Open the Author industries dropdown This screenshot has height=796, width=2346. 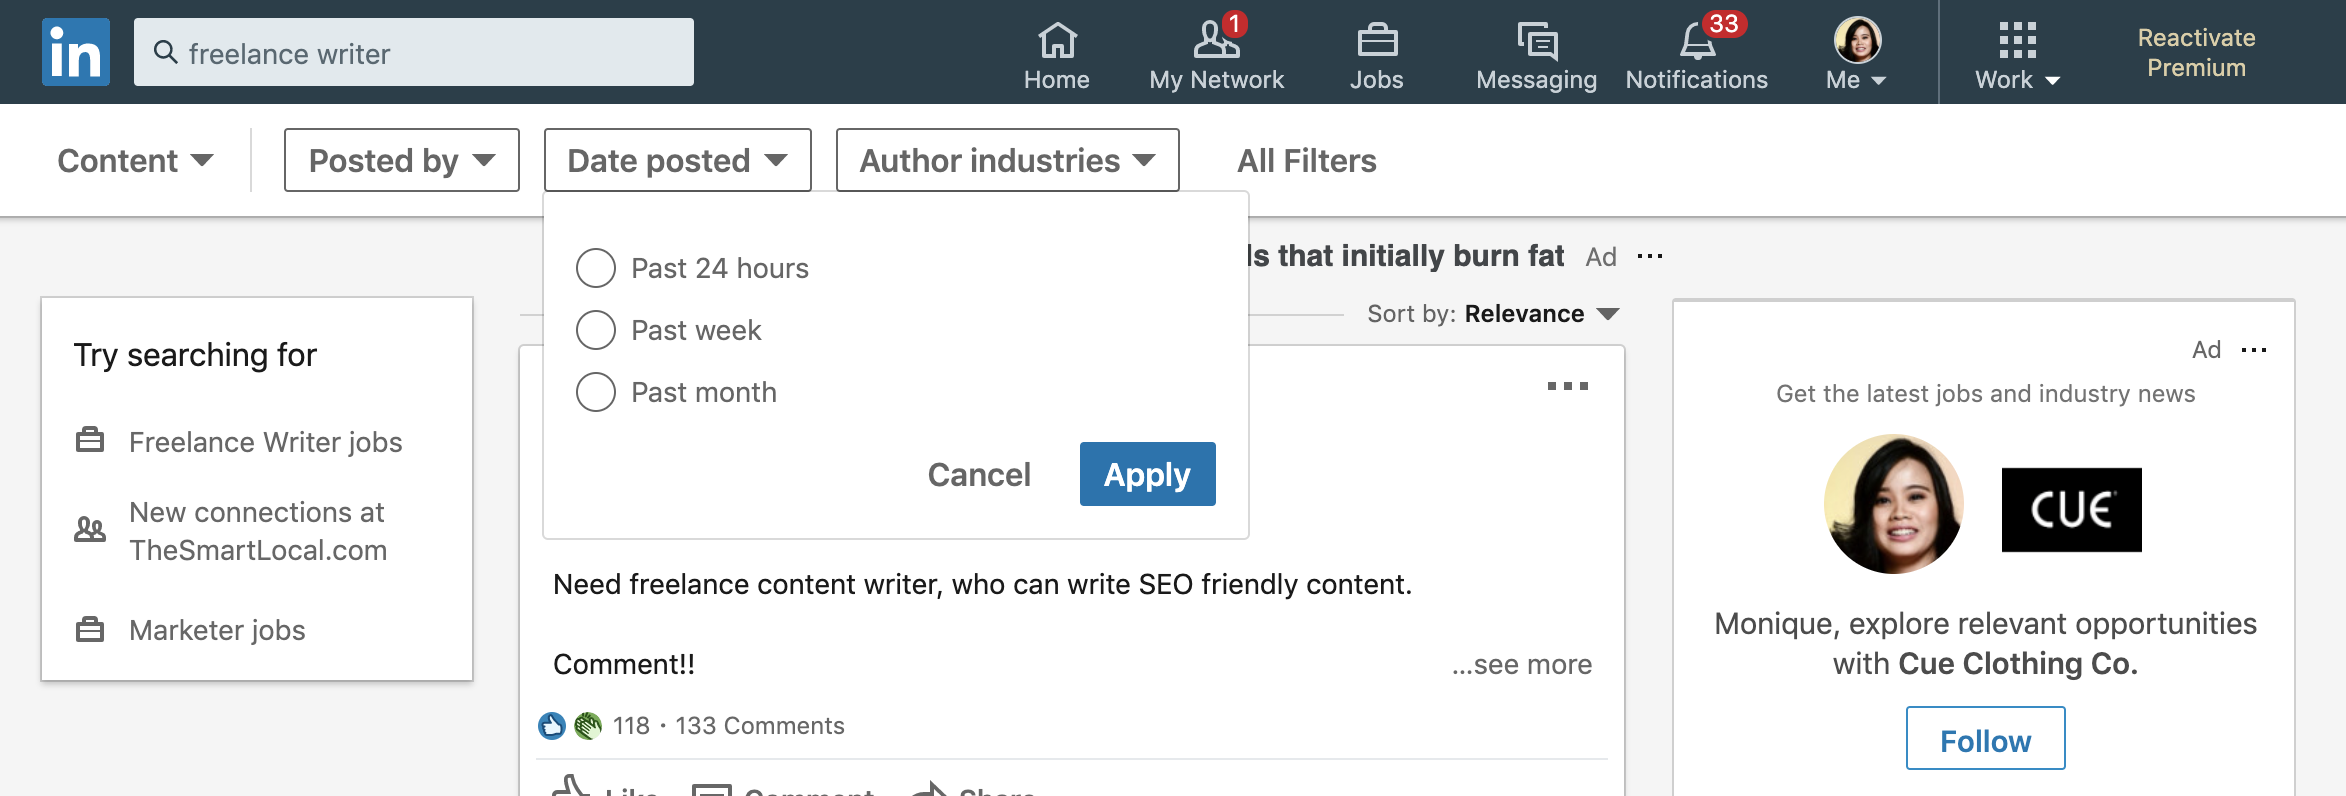tap(1007, 160)
